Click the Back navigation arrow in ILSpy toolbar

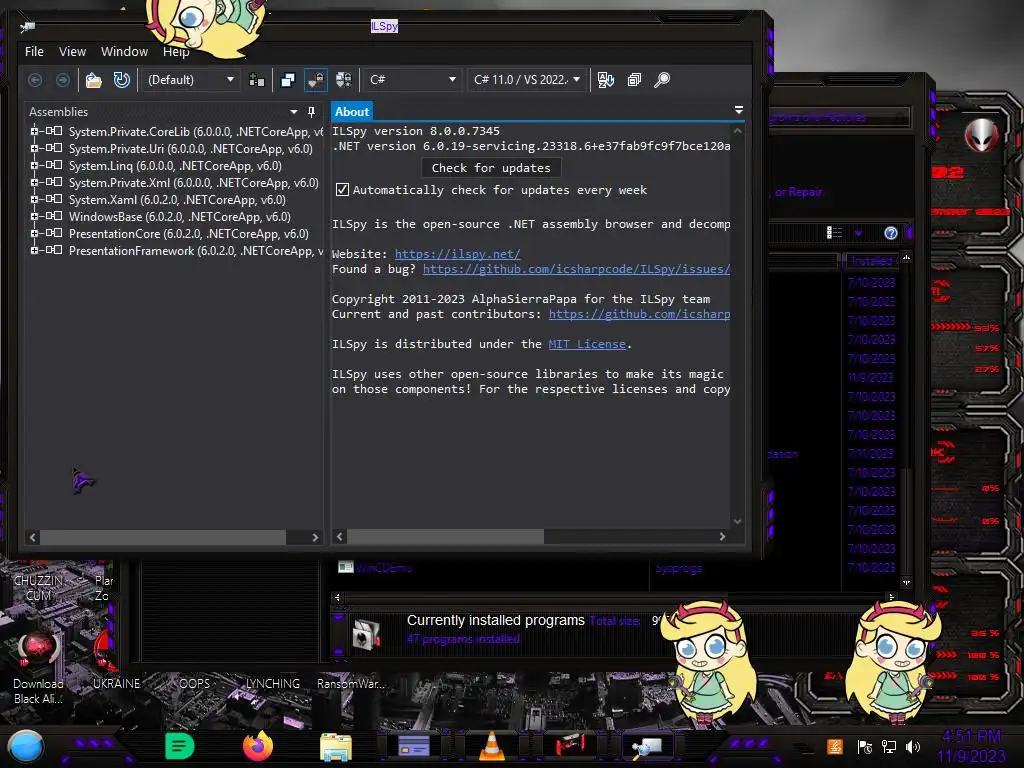pyautogui.click(x=35, y=80)
